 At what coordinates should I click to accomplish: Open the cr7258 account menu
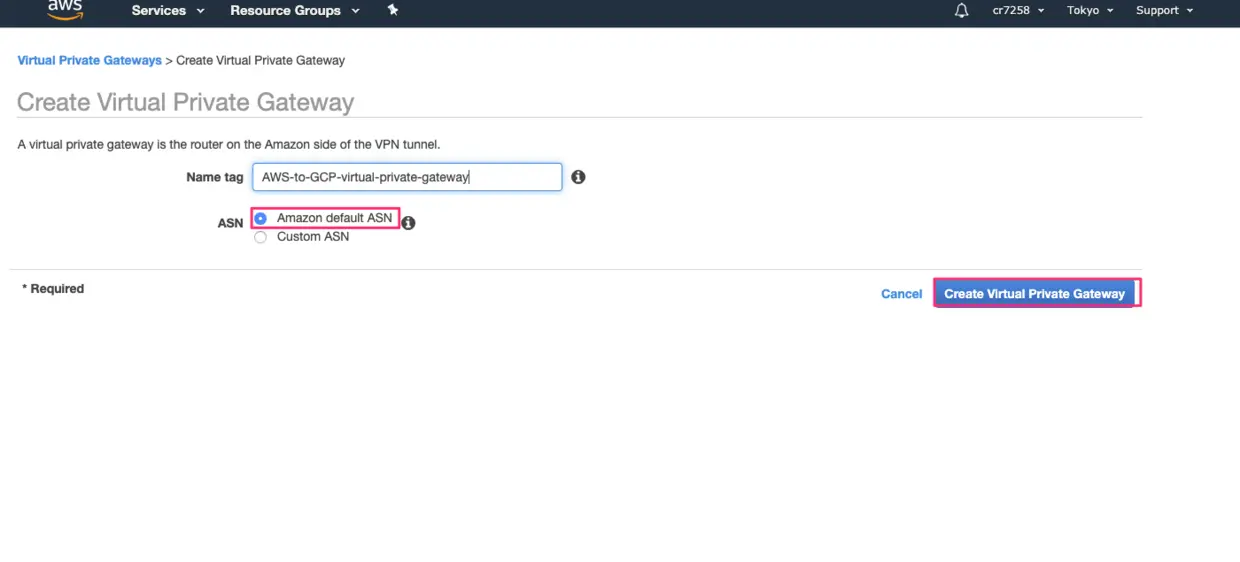(1018, 10)
